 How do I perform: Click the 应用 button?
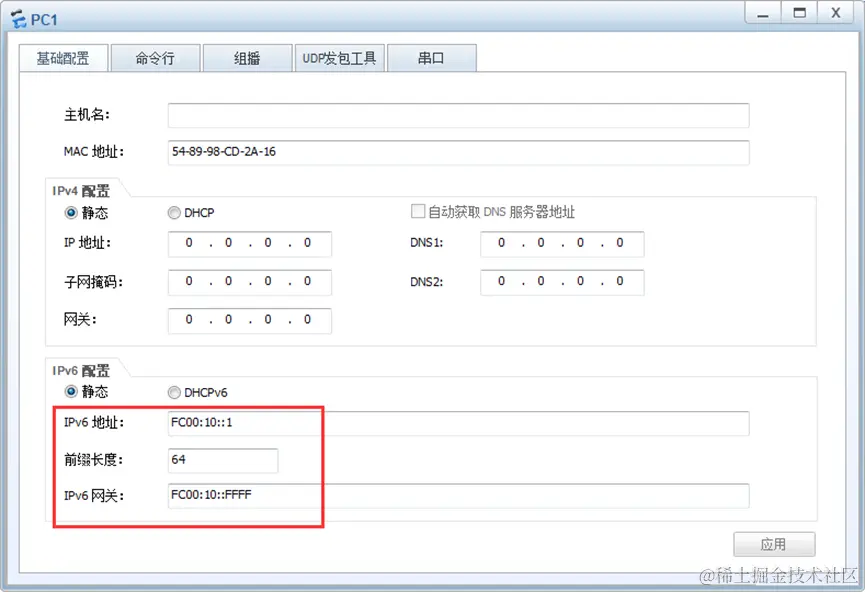click(774, 545)
